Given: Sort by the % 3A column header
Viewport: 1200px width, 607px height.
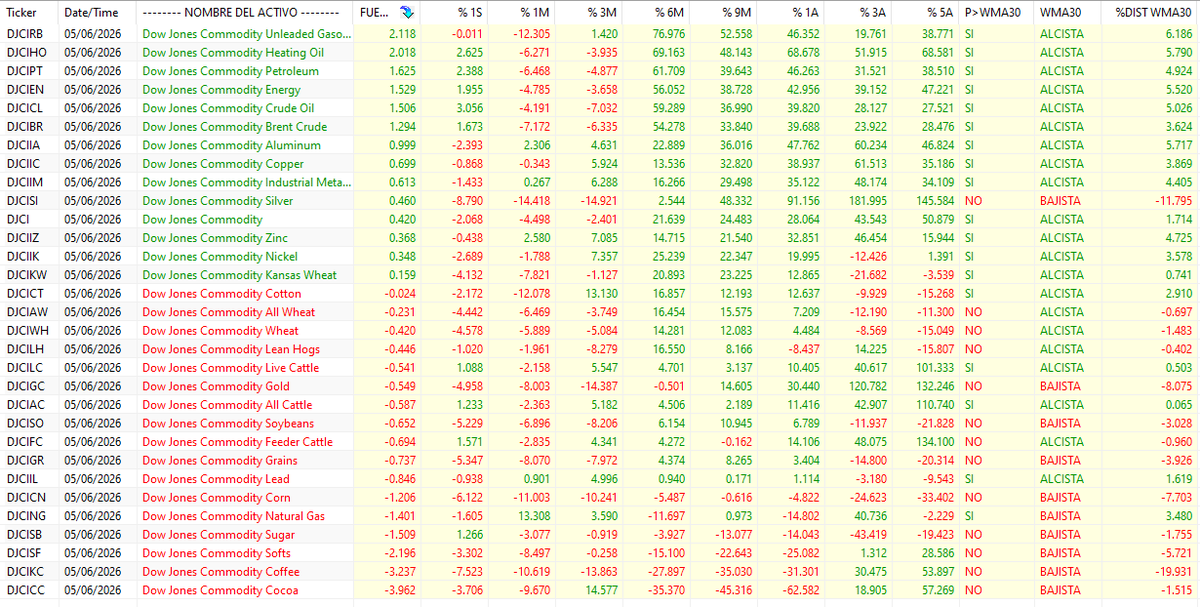Looking at the screenshot, I should [x=871, y=13].
